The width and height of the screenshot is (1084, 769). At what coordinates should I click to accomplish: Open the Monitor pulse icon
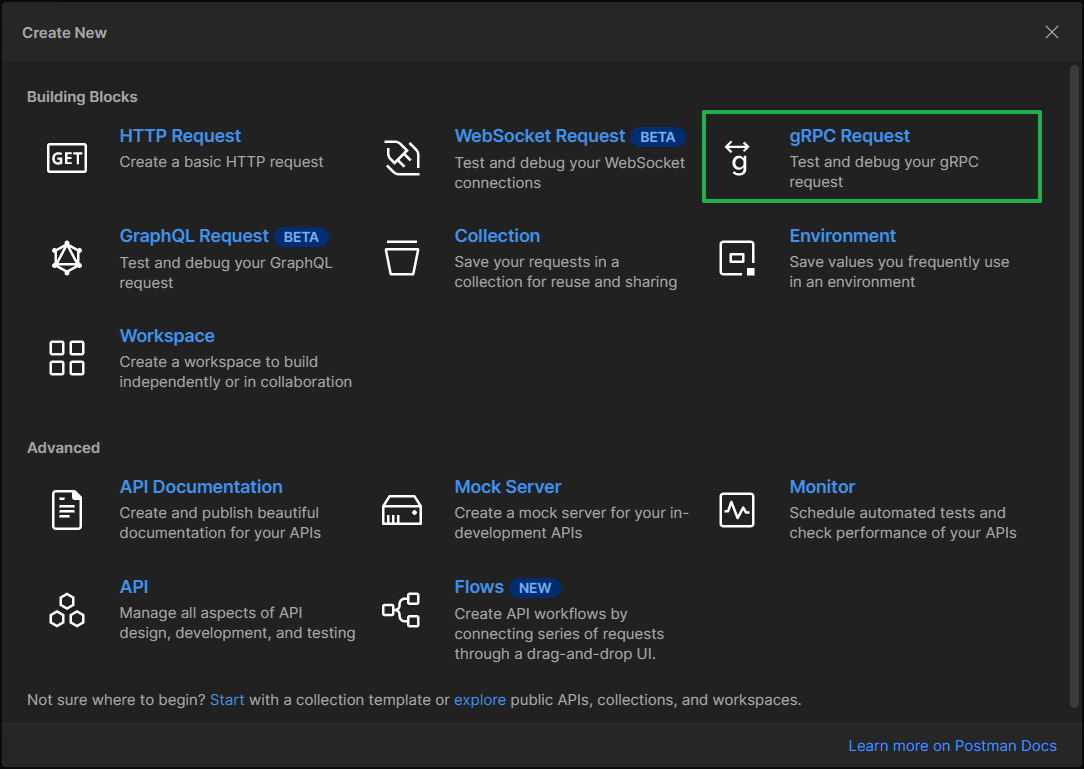pos(737,510)
